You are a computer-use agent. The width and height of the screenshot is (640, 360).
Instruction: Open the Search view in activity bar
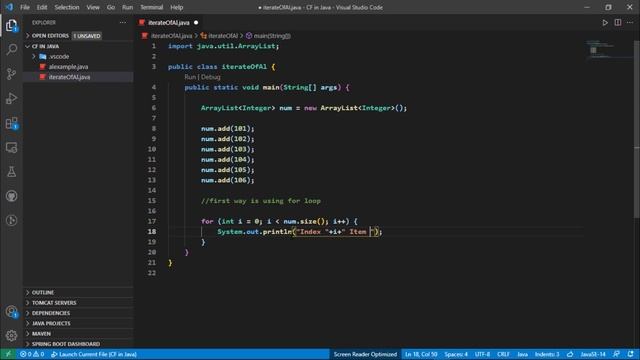11,50
